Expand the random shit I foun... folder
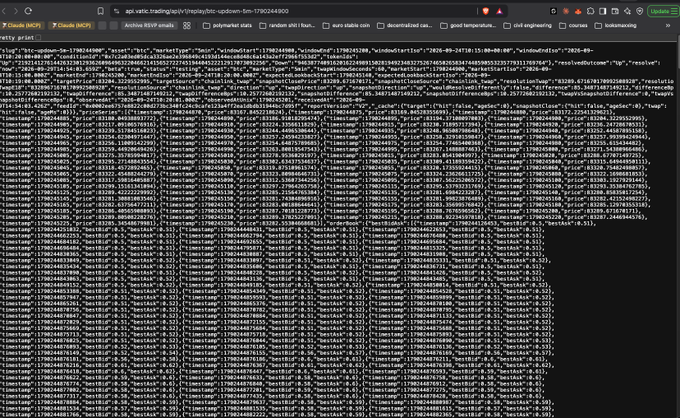680x418 pixels. tap(287, 26)
